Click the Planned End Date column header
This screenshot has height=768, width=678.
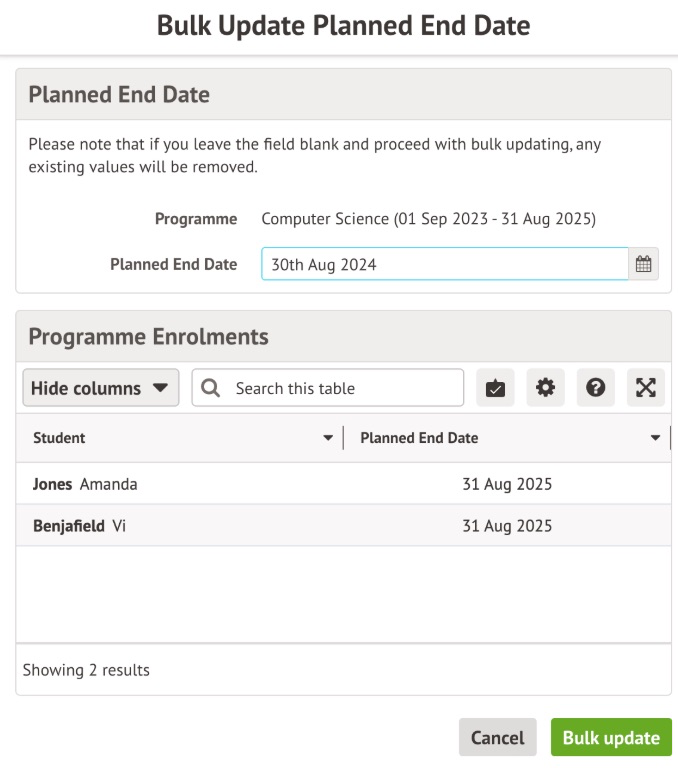coord(419,438)
